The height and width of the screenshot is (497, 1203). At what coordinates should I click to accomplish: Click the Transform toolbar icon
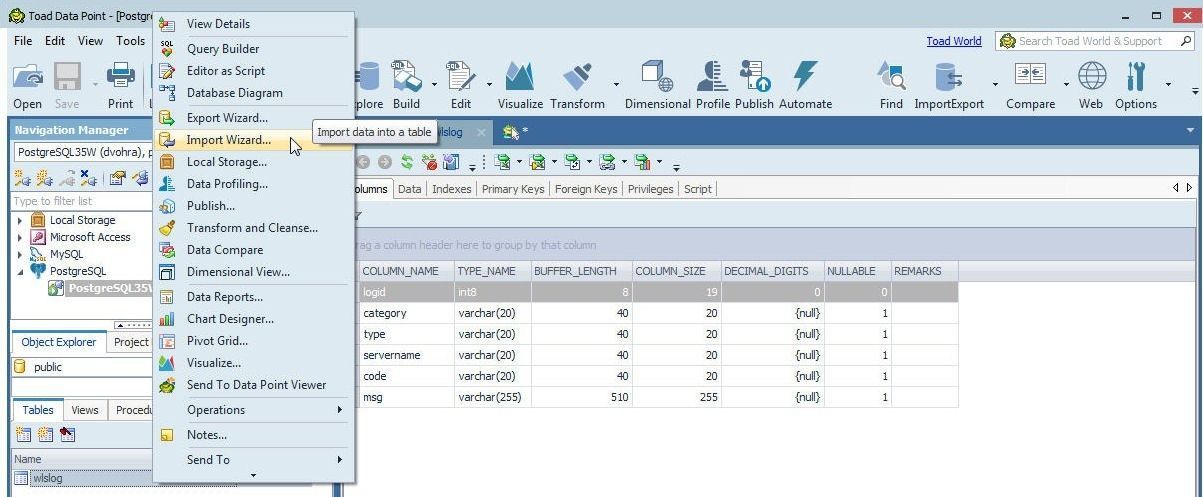577,85
